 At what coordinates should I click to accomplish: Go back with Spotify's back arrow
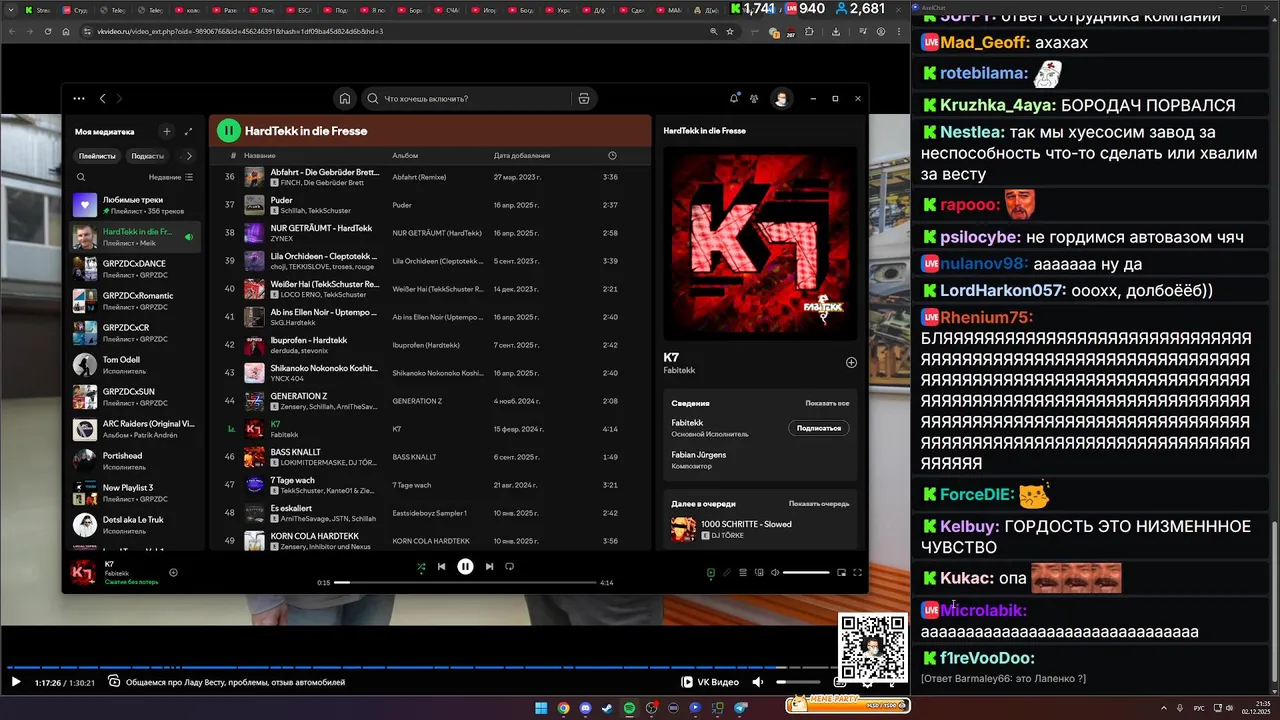(102, 99)
